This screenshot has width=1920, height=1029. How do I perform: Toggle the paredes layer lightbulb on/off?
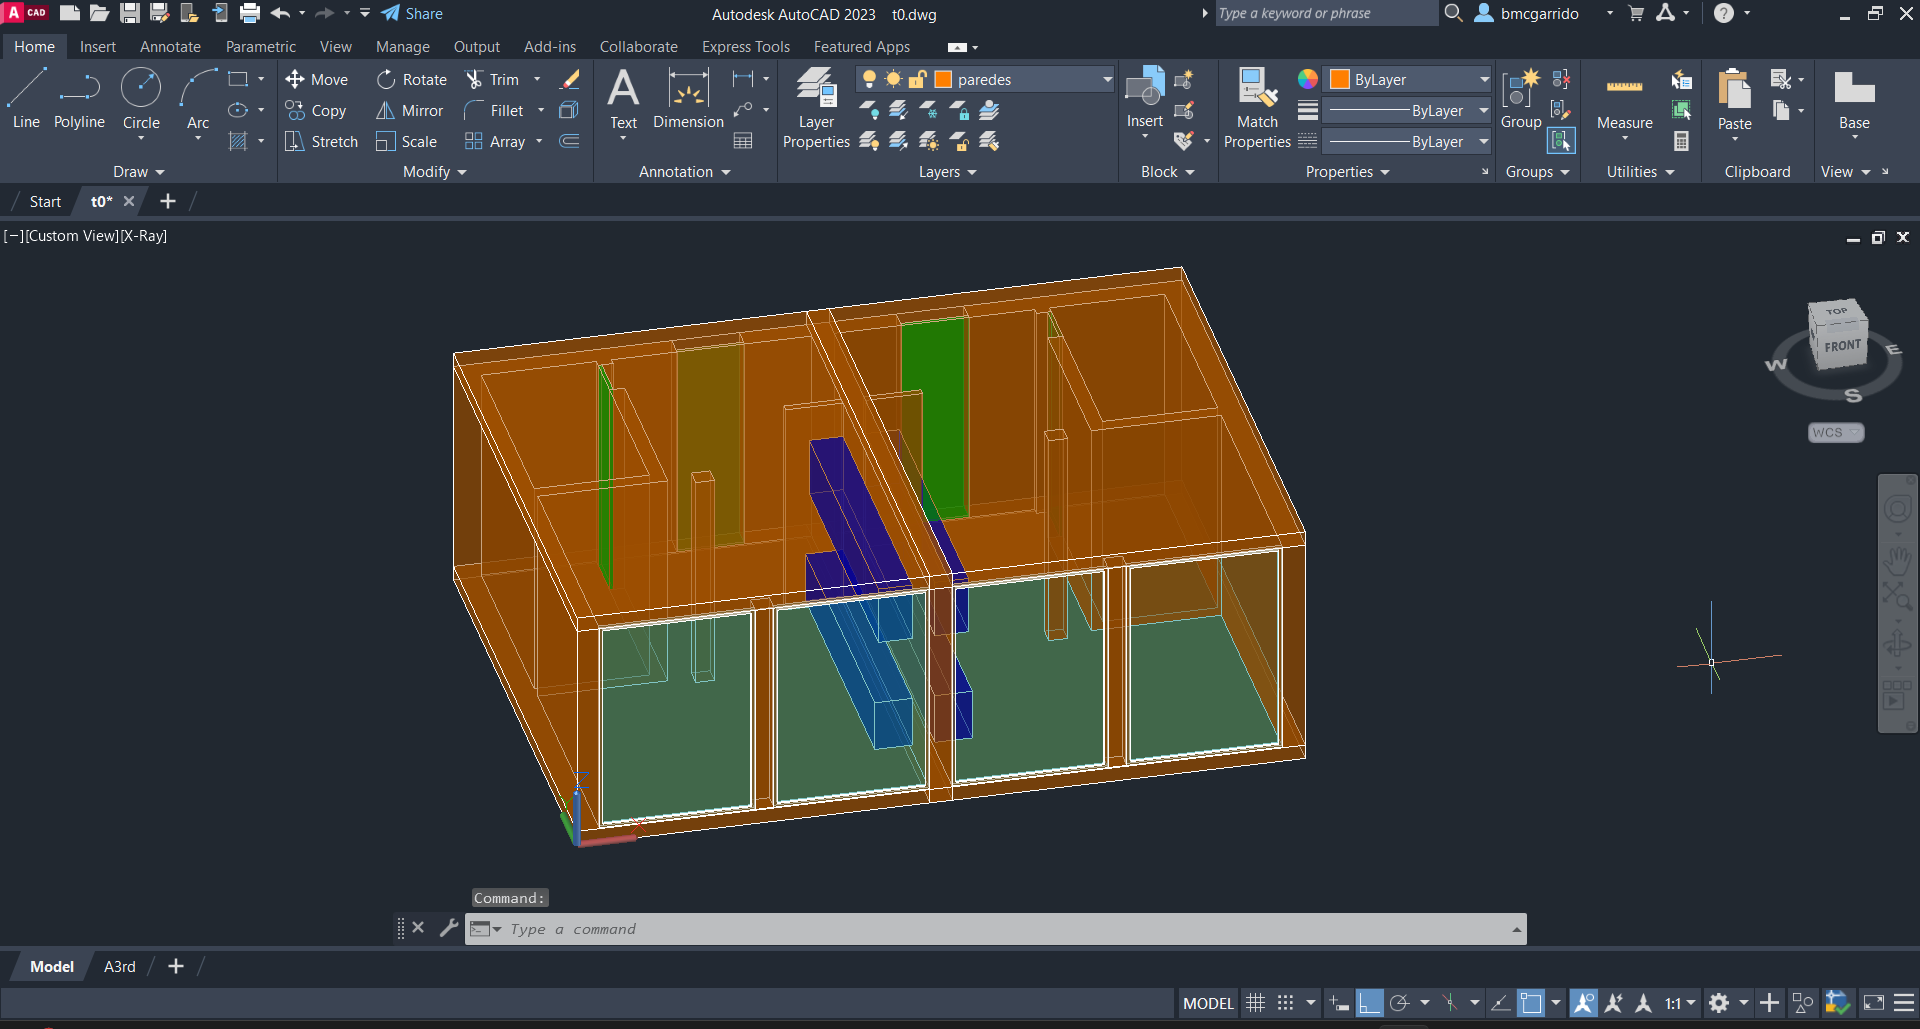869,80
